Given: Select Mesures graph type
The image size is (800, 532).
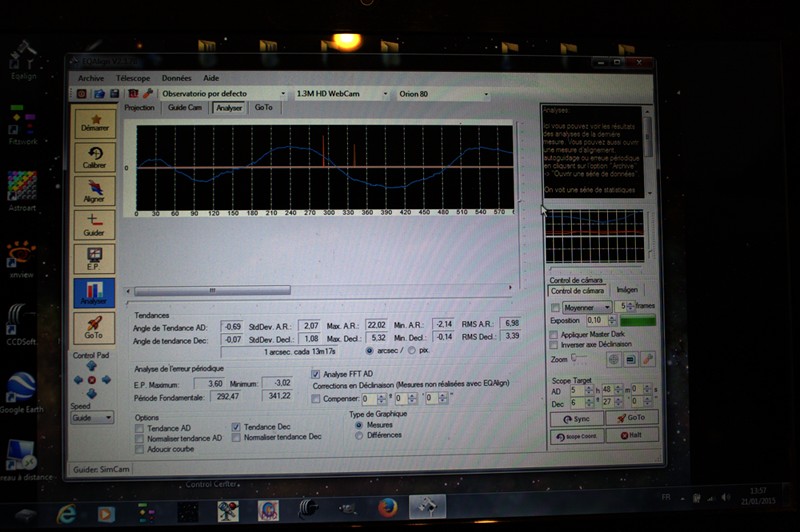Looking at the screenshot, I should tap(359, 424).
